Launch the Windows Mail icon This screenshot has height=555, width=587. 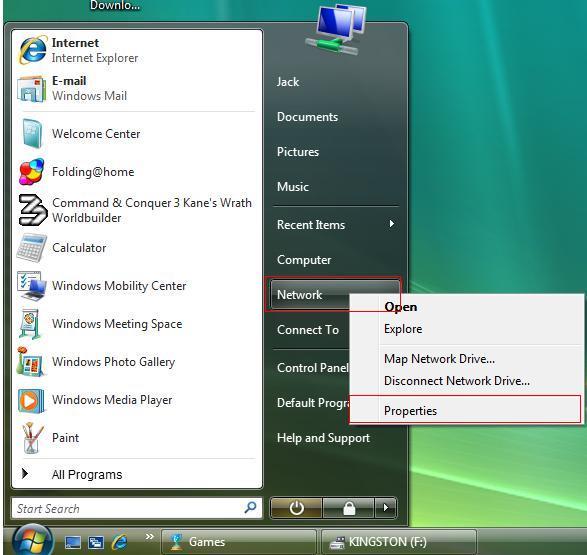(31, 89)
